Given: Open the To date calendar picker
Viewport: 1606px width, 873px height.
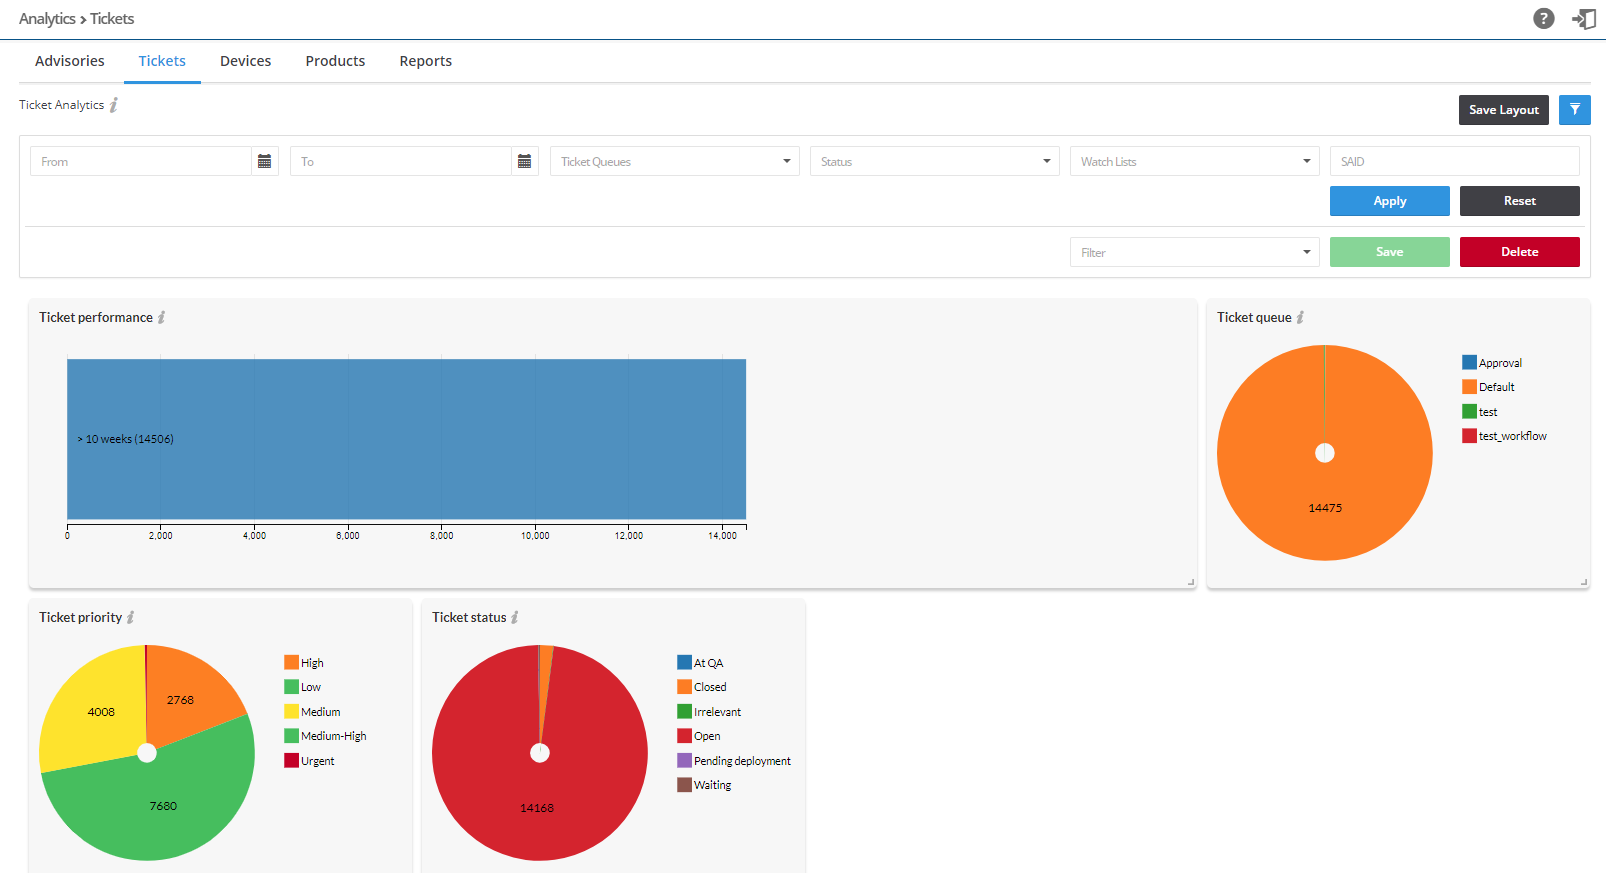Looking at the screenshot, I should point(524,161).
